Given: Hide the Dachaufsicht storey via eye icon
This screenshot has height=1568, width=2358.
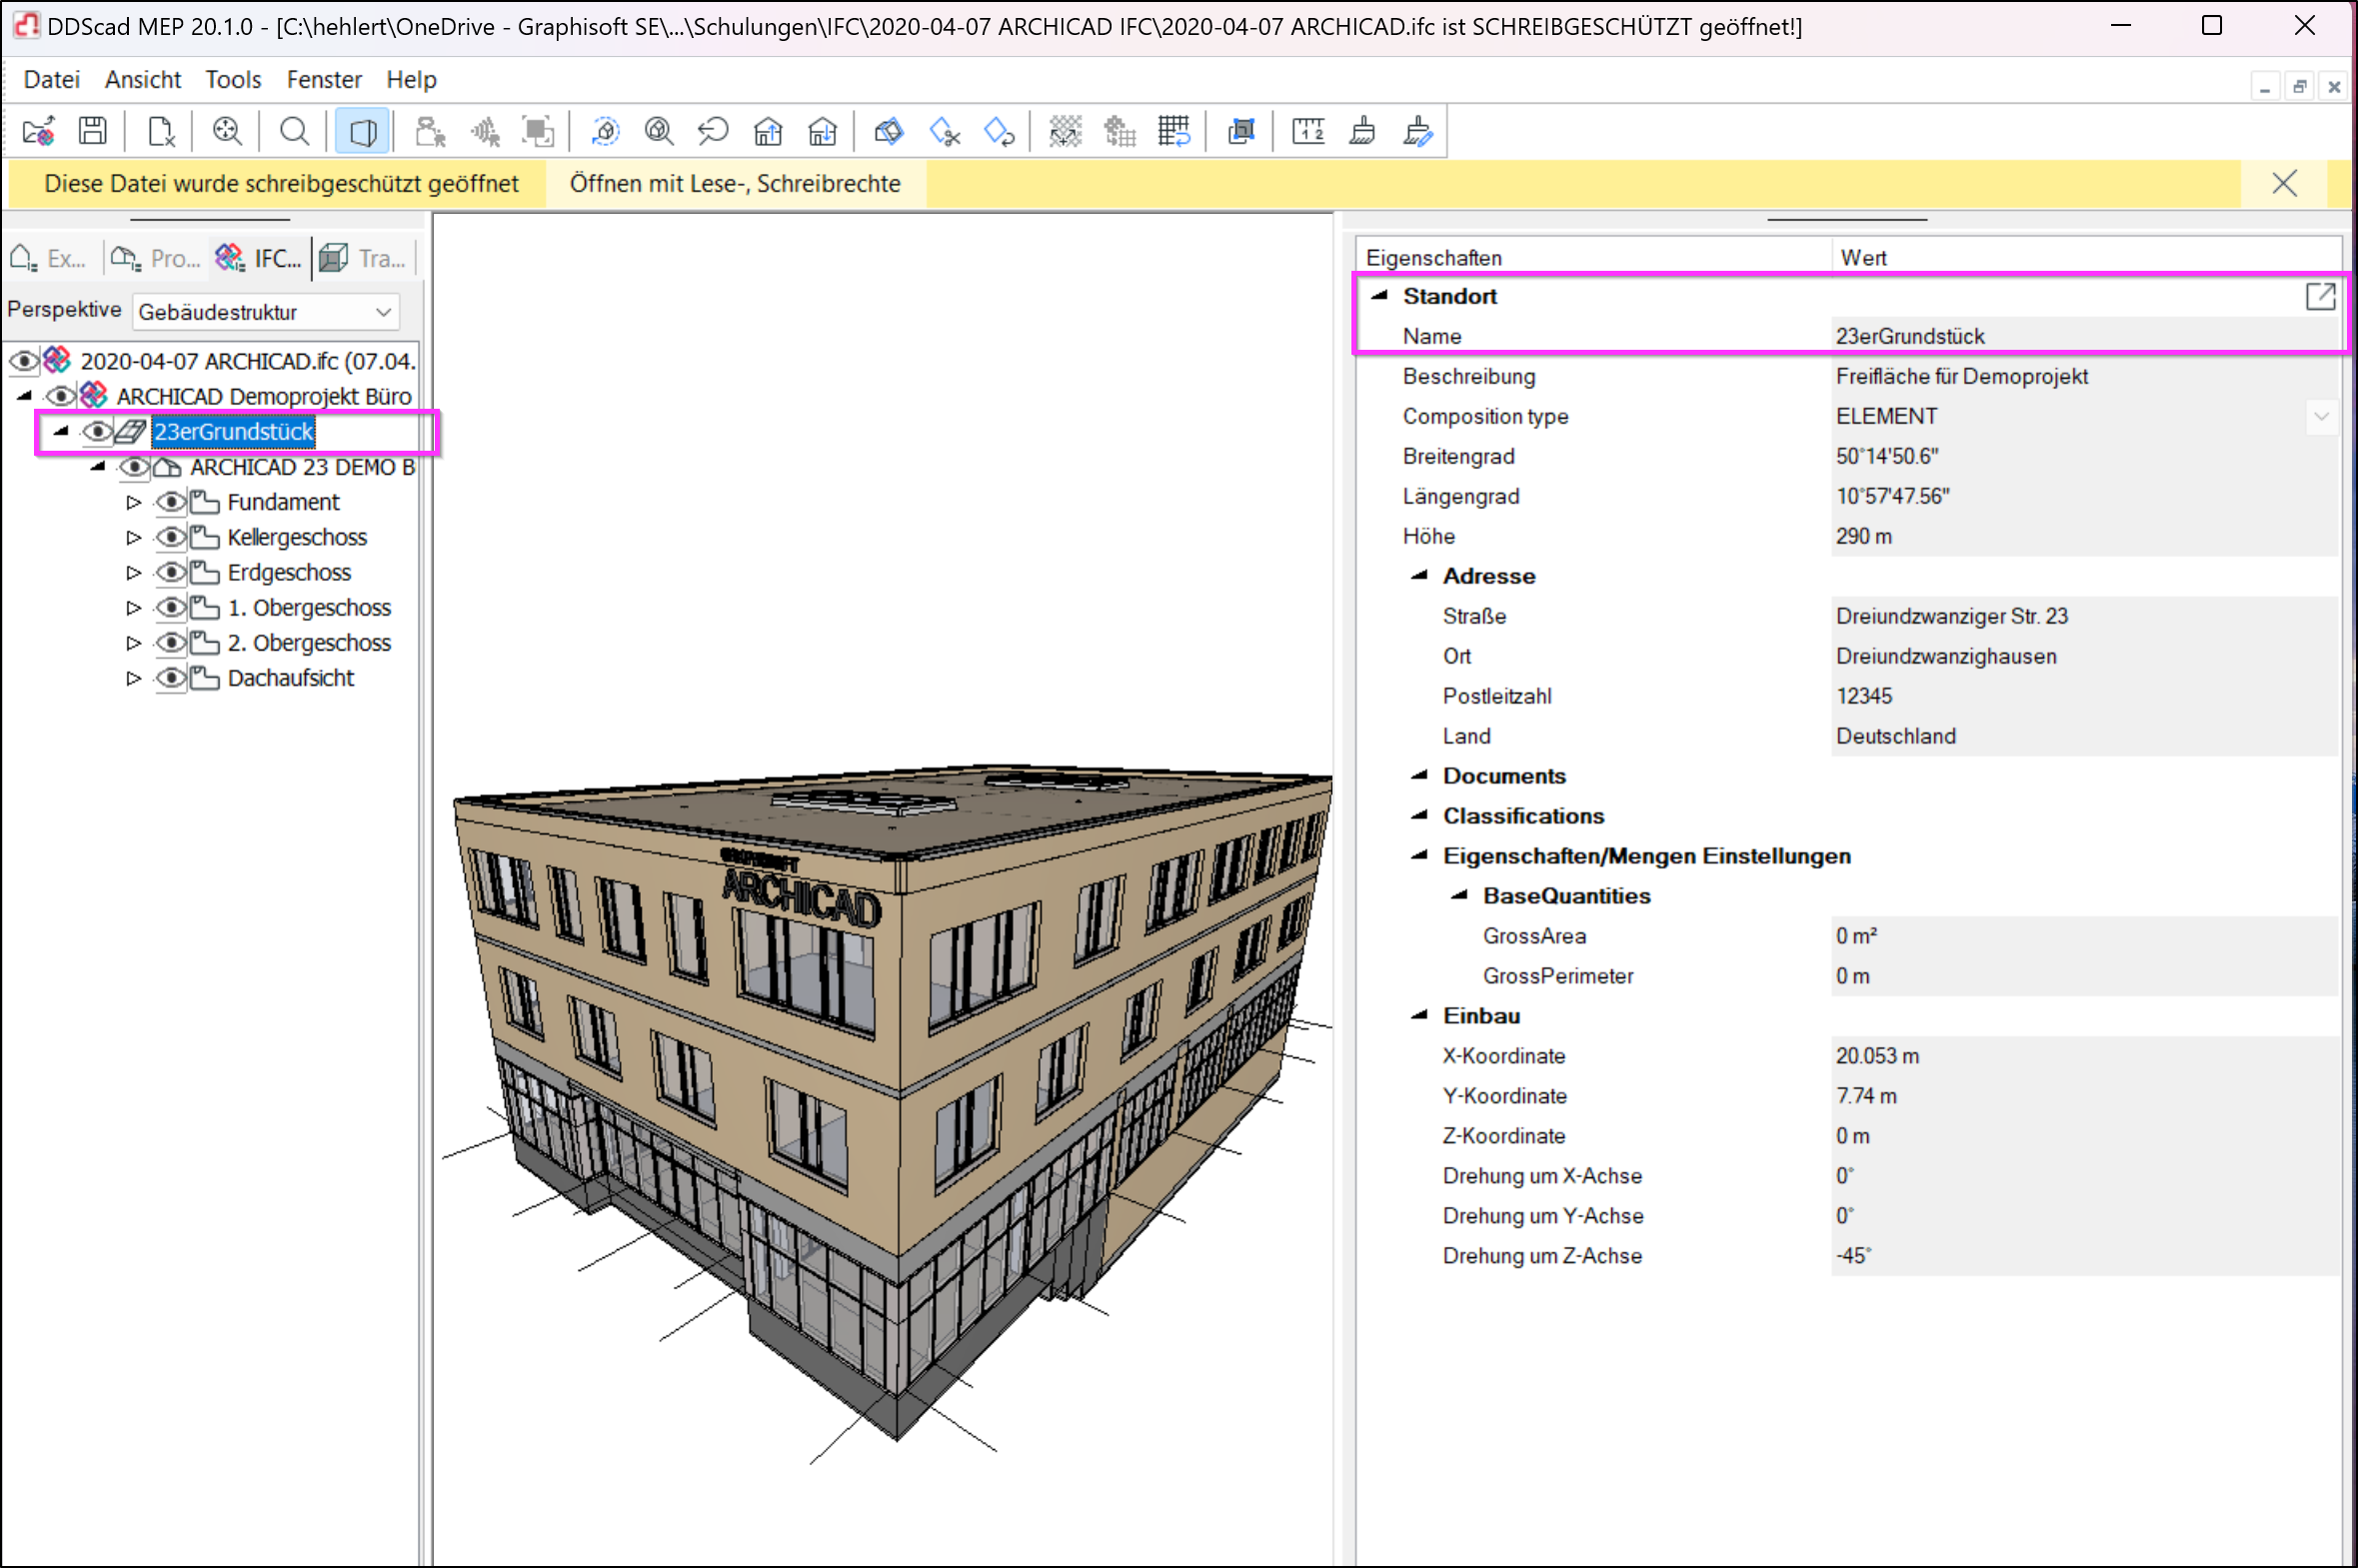Looking at the screenshot, I should point(171,678).
